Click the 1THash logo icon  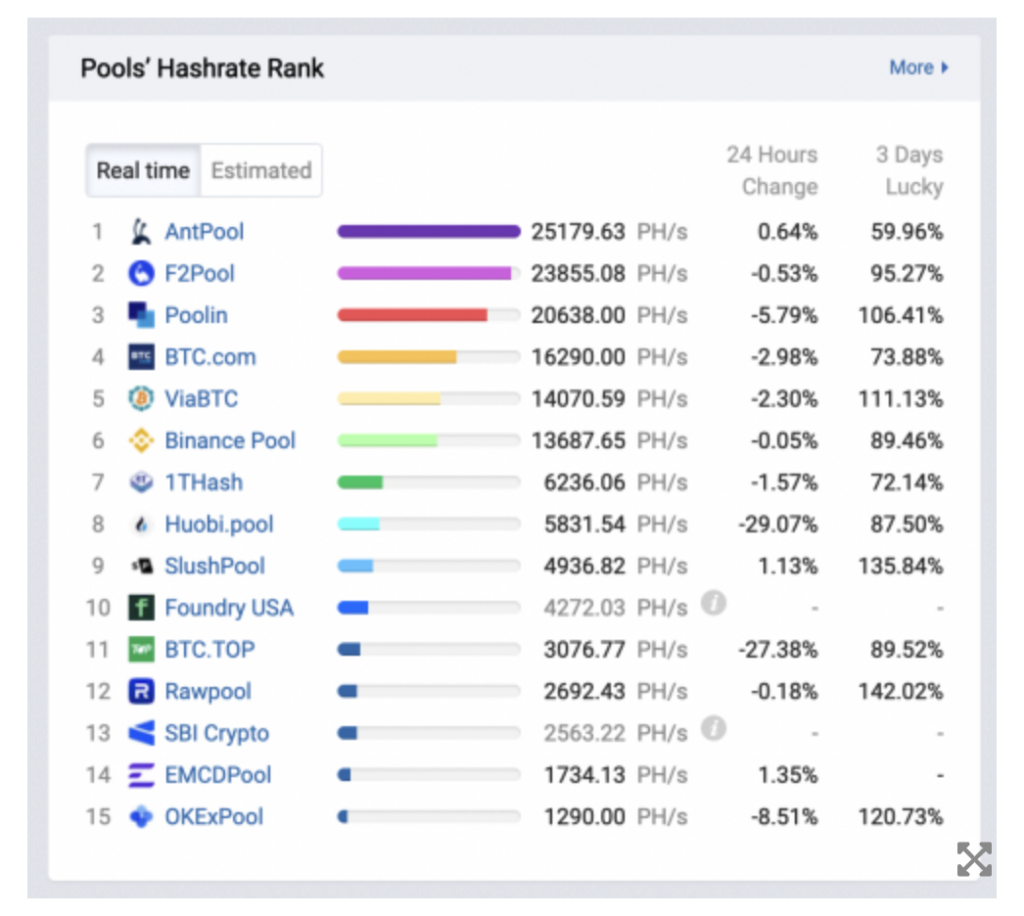click(x=141, y=482)
